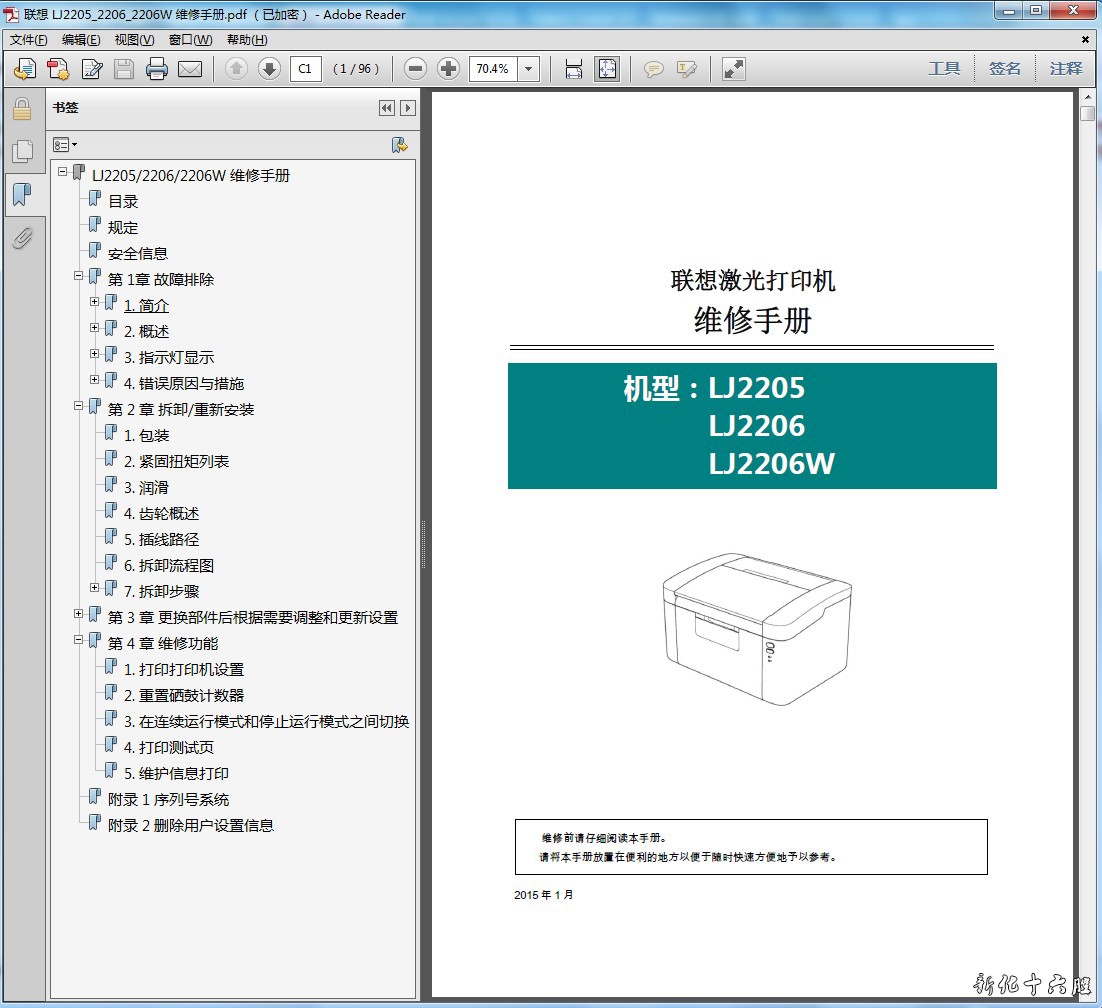Open the attachments paperclip panel
The image size is (1102, 1008).
[x=22, y=238]
